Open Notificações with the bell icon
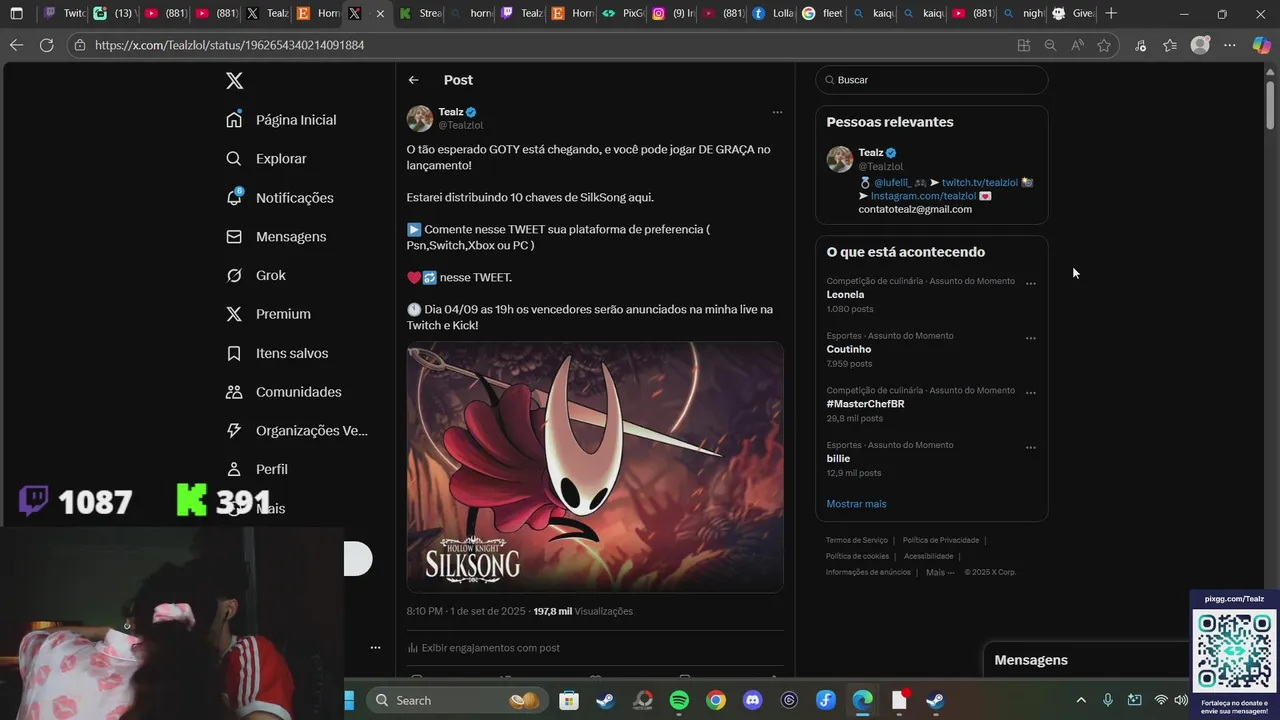 coord(280,198)
